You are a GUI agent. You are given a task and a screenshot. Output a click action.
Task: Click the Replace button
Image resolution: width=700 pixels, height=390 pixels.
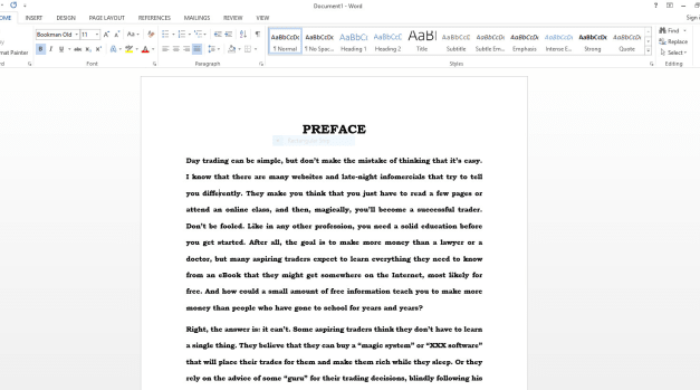click(x=673, y=41)
